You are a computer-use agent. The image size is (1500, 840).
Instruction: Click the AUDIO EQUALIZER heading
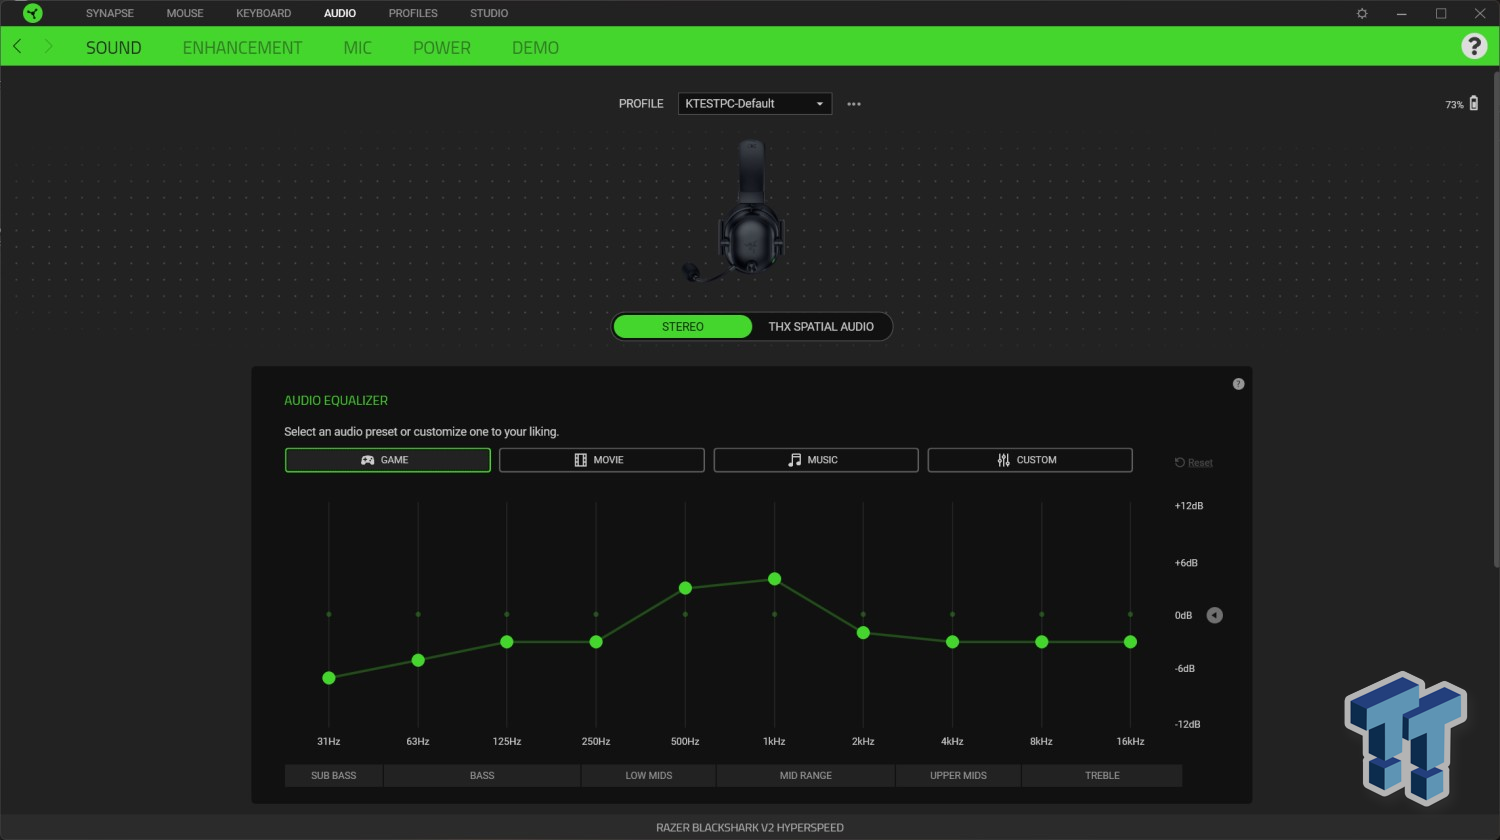click(x=336, y=400)
